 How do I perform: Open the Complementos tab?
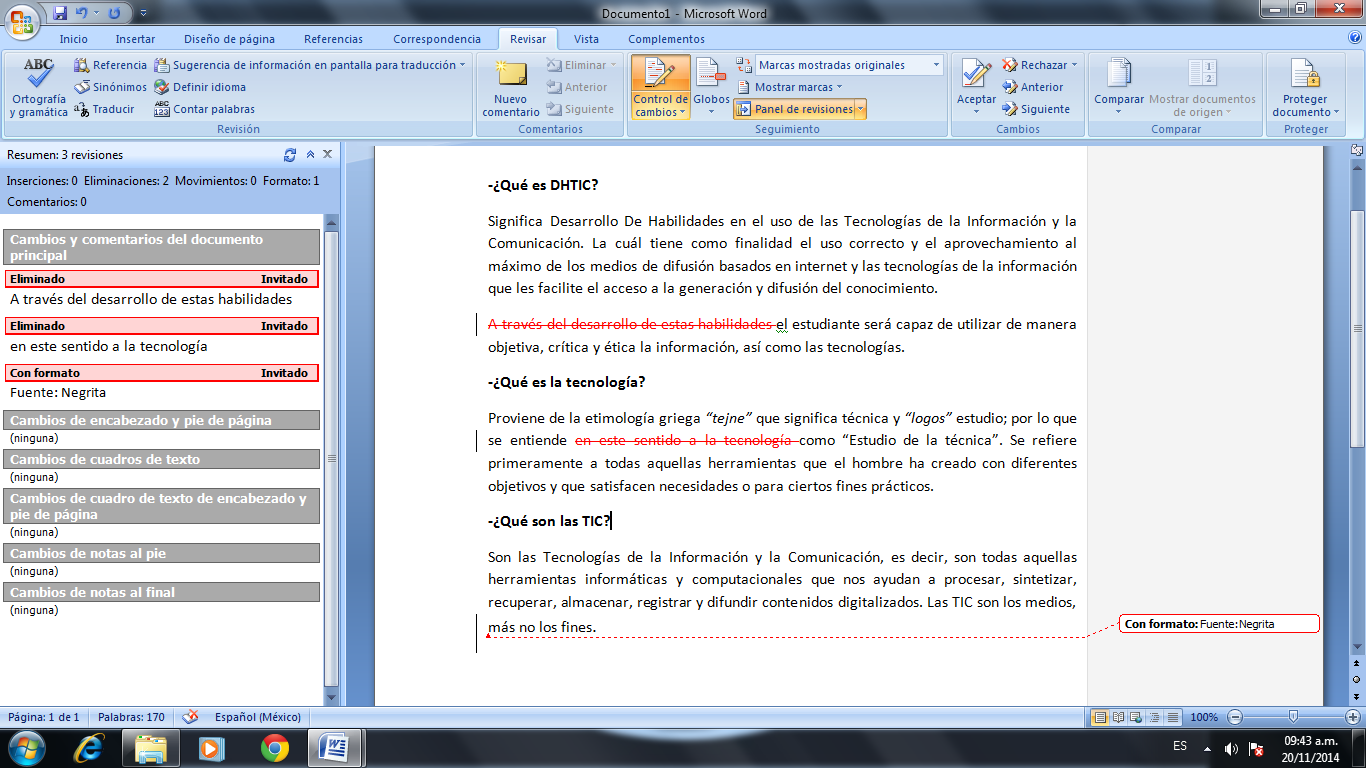point(666,39)
